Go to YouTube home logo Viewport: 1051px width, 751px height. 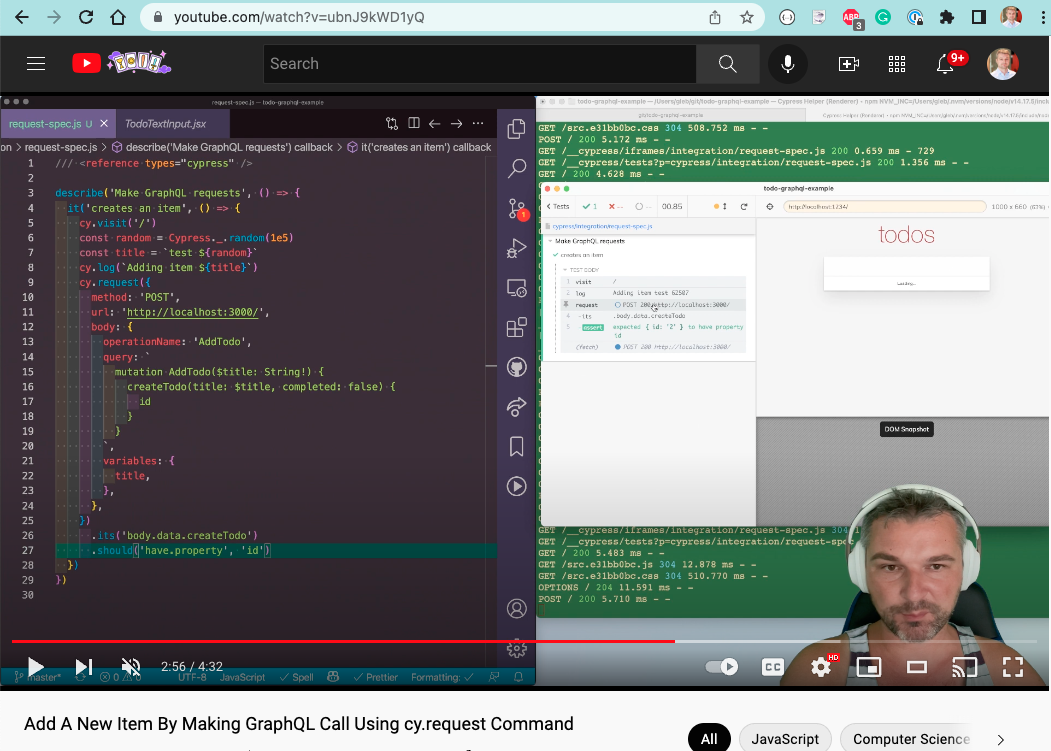(x=121, y=63)
